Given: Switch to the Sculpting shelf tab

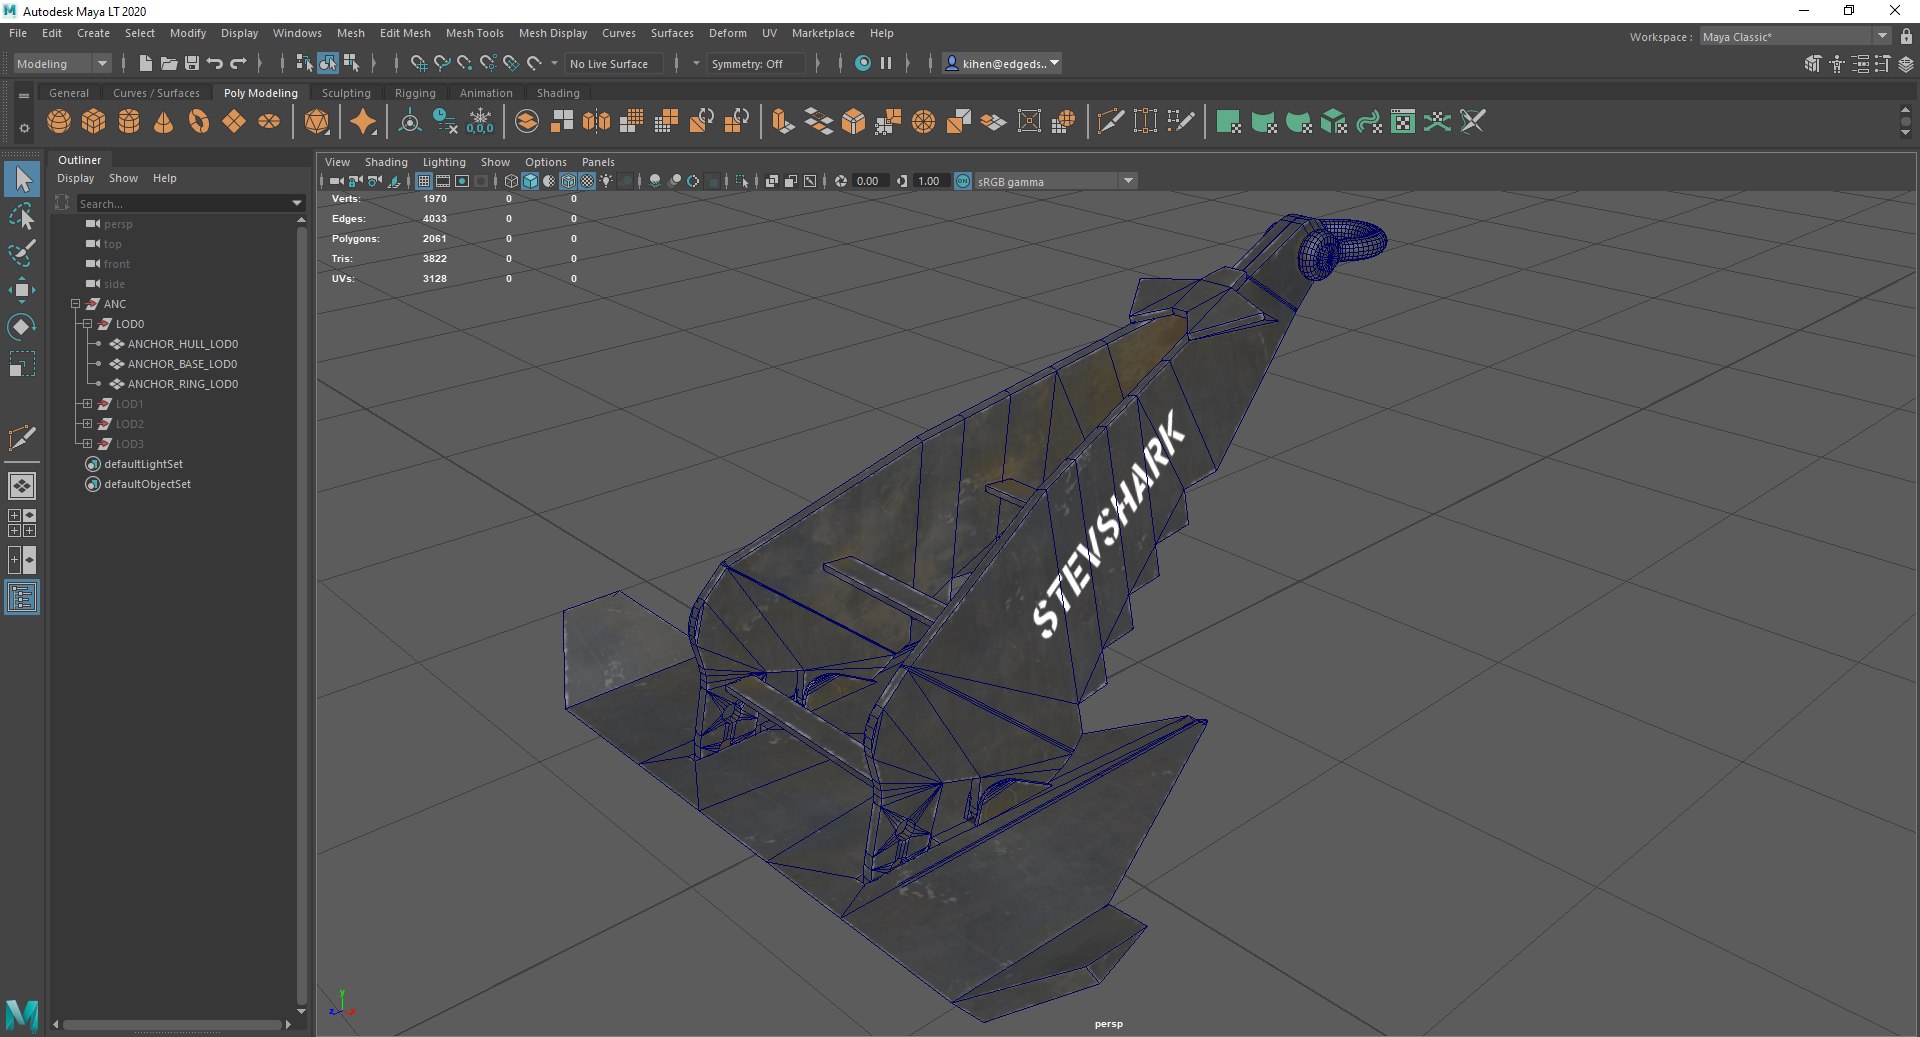Looking at the screenshot, I should click(346, 93).
